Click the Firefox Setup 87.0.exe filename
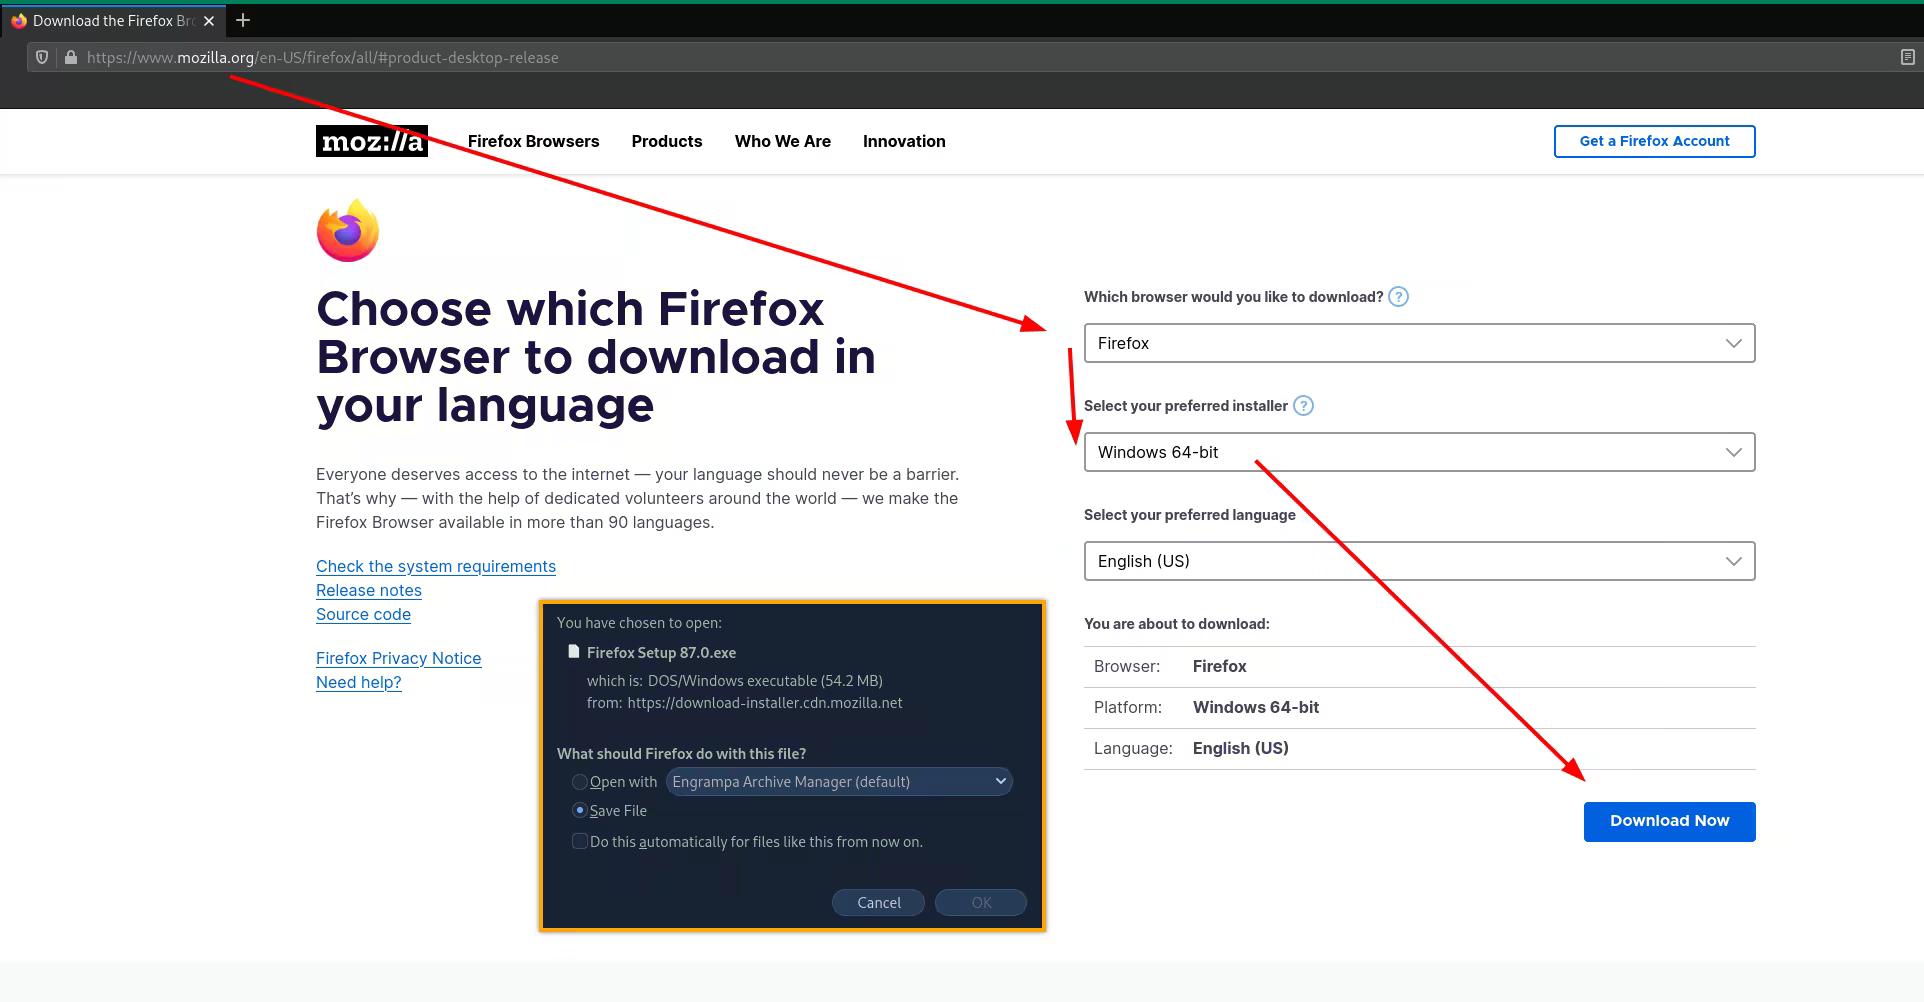The image size is (1924, 1002). (x=661, y=652)
